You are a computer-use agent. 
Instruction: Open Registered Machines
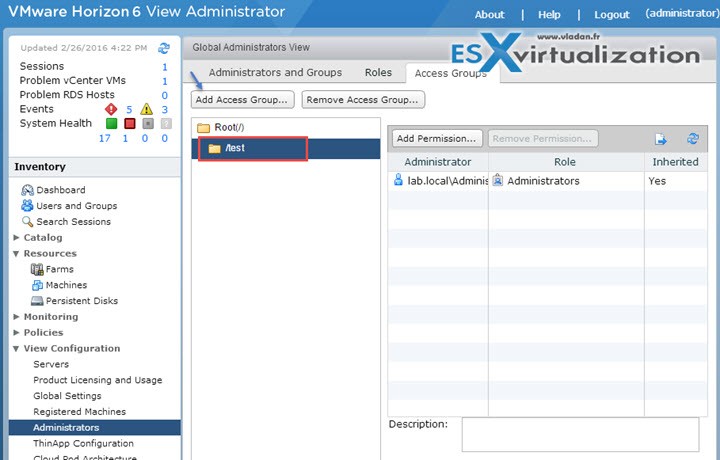pyautogui.click(x=79, y=412)
